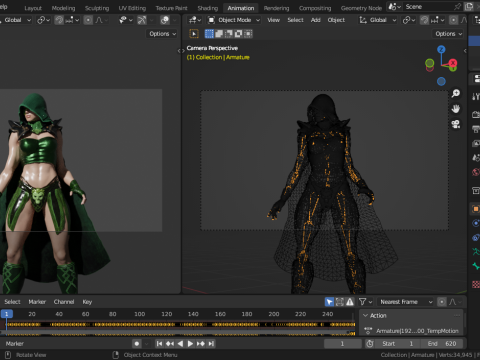The height and width of the screenshot is (360, 480).
Task: Open the orange Object properties tab
Action: tap(476, 209)
